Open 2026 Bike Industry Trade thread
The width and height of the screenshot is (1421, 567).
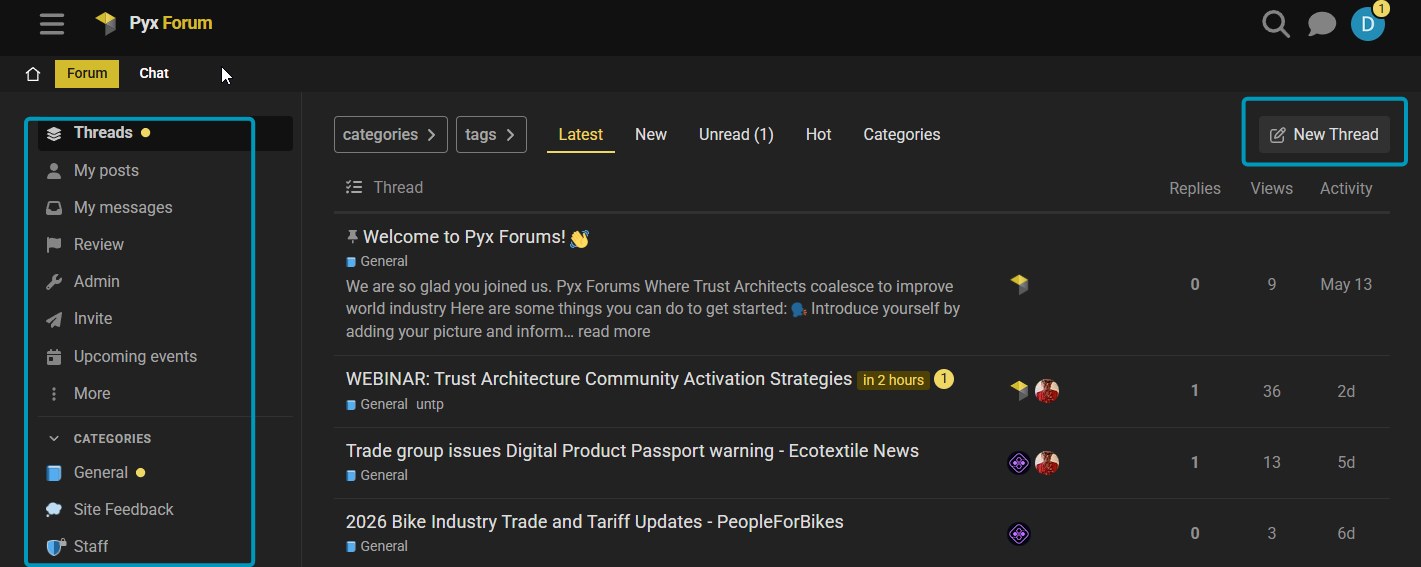pyautogui.click(x=595, y=522)
